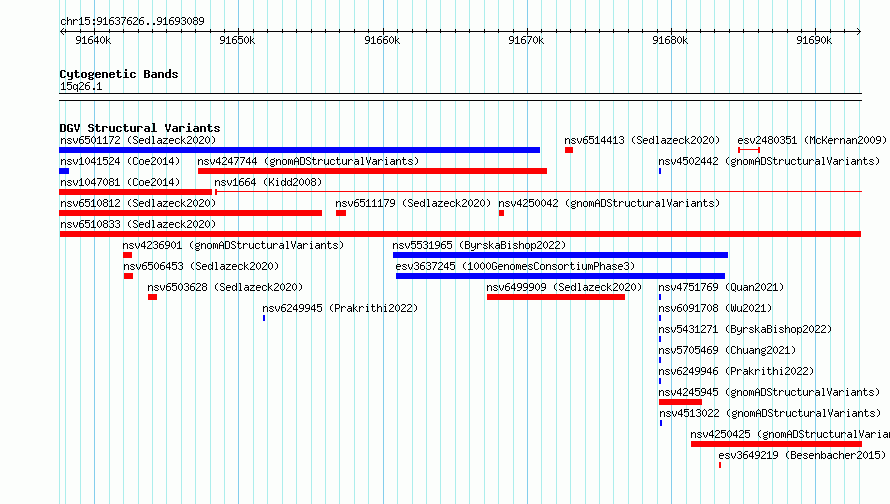Click the esv2480351 (McKernan2009) label
890x504 pixels.
pos(812,140)
